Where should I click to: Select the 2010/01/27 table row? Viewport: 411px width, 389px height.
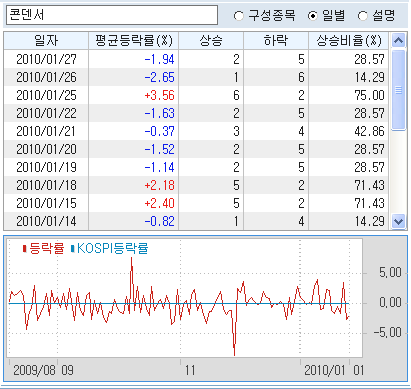click(196, 59)
